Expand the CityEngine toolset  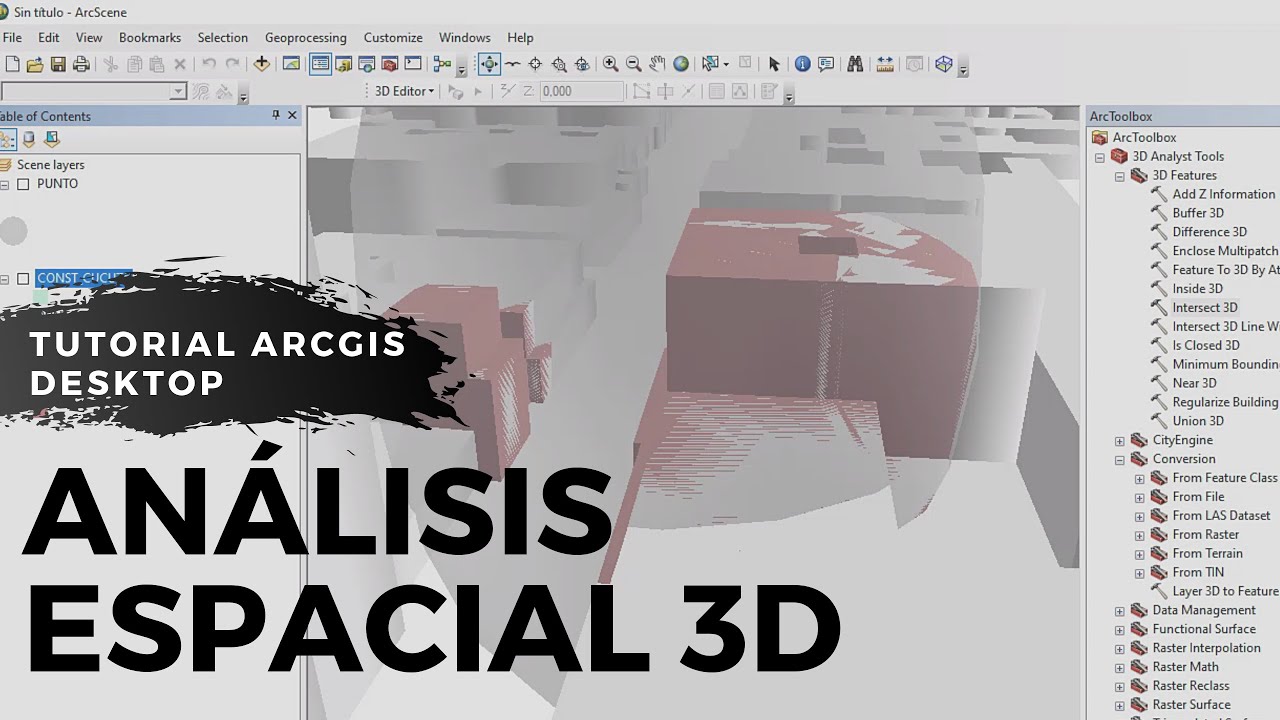coord(1120,441)
